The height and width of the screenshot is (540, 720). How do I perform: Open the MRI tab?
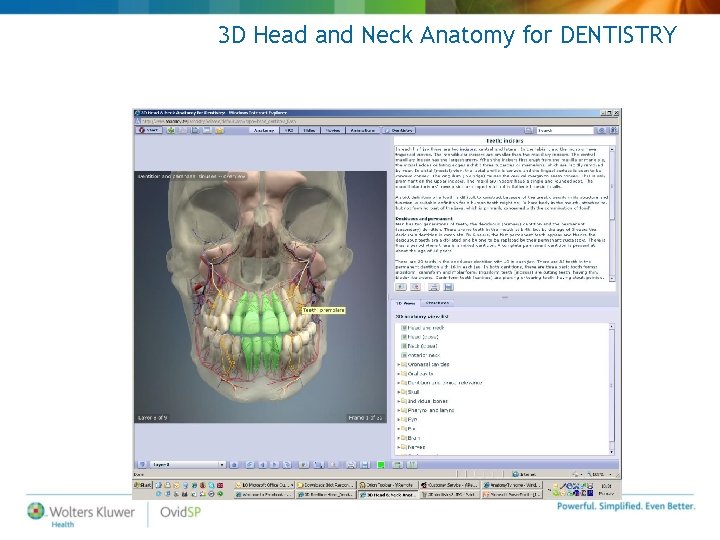(289, 130)
